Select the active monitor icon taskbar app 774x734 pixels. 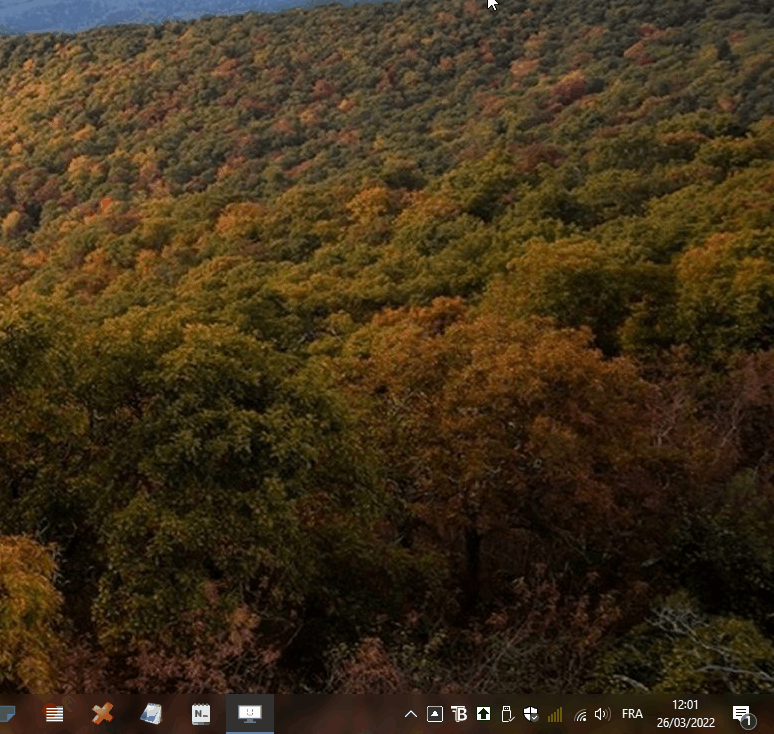(x=250, y=714)
